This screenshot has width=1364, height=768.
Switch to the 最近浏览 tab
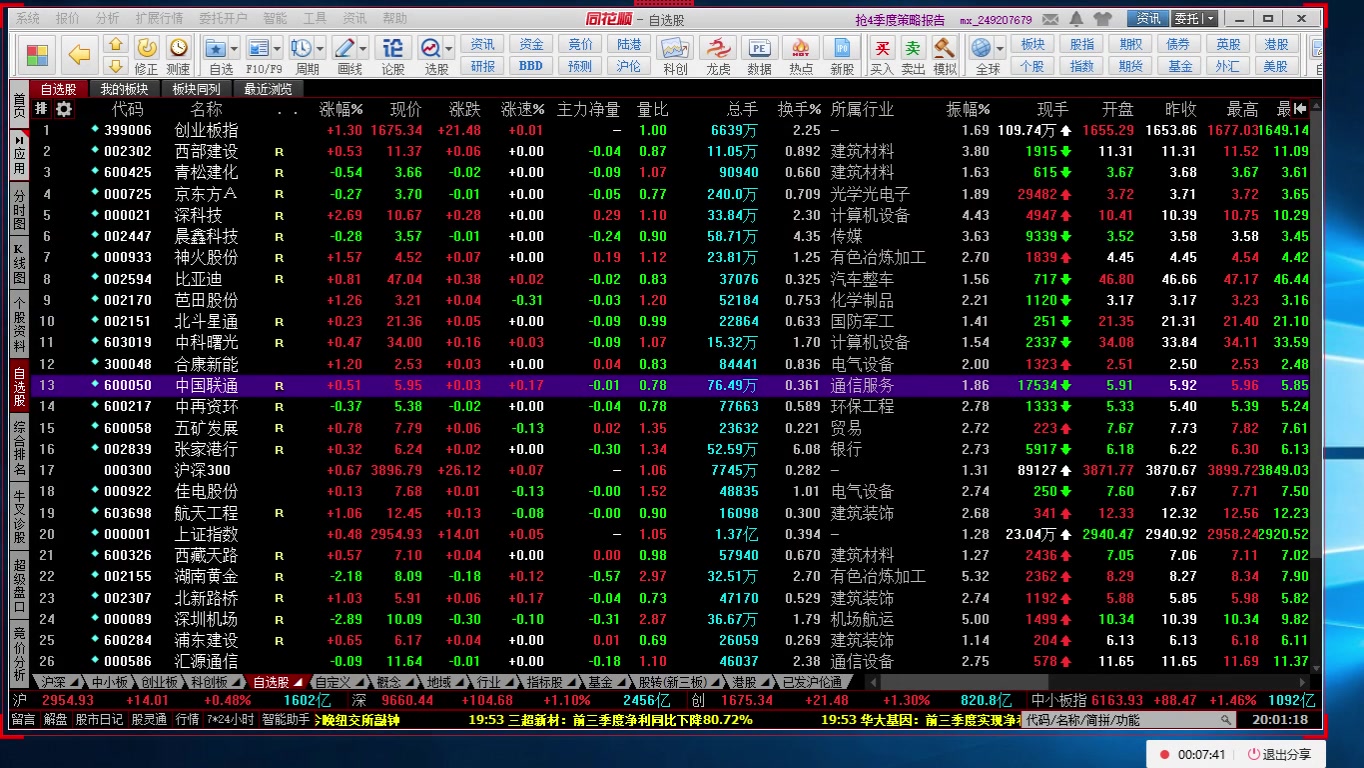click(269, 89)
